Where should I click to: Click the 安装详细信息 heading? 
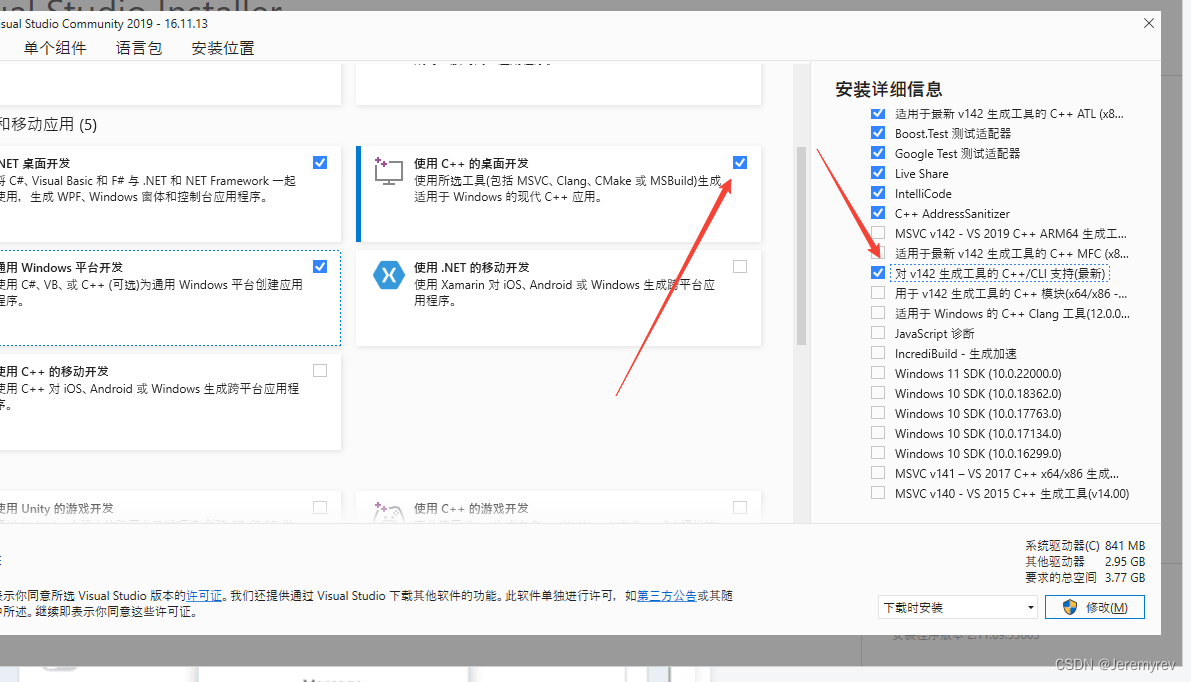(889, 90)
